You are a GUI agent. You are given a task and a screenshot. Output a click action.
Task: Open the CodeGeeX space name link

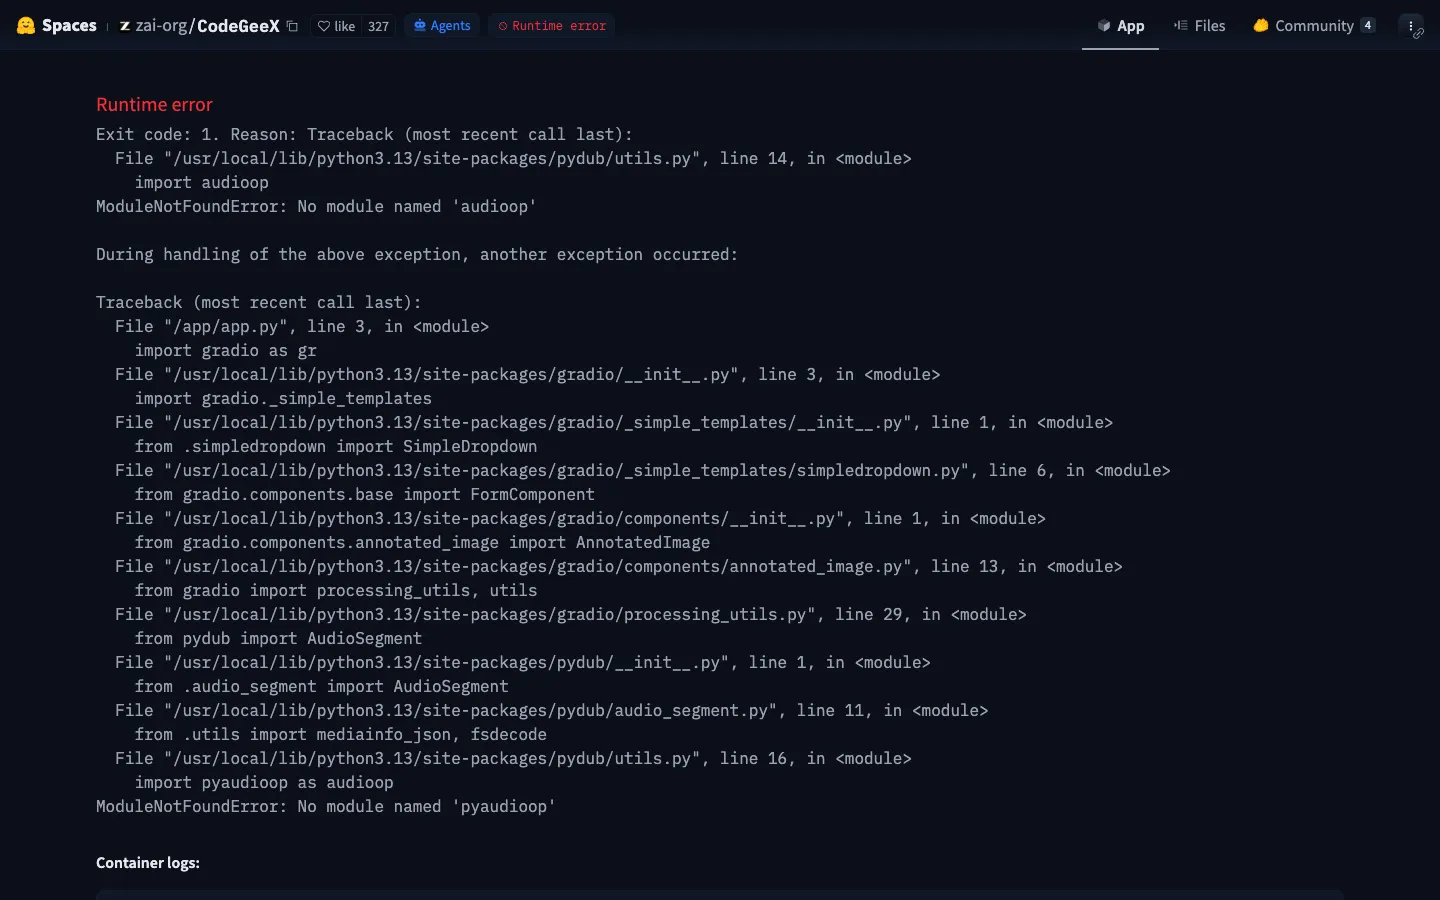(238, 26)
